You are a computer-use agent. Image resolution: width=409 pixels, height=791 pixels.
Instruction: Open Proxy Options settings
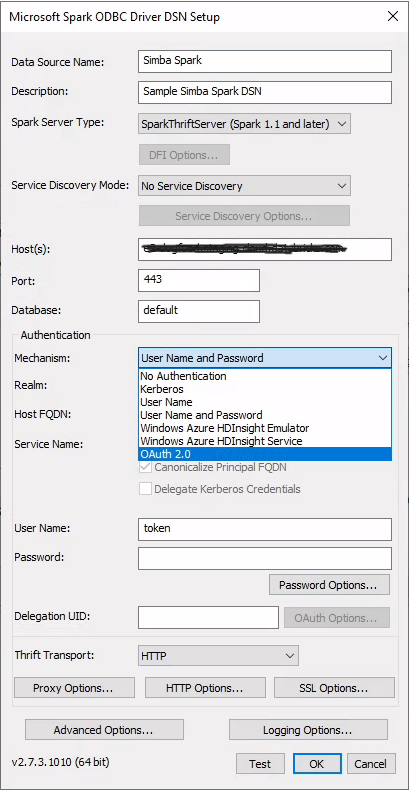click(75, 688)
